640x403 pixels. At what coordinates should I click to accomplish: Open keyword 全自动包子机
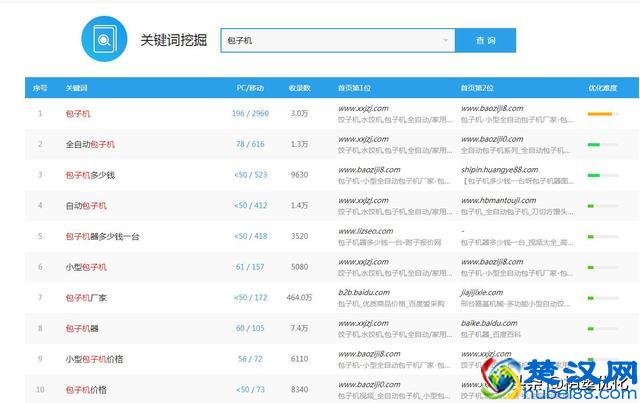pyautogui.click(x=90, y=144)
